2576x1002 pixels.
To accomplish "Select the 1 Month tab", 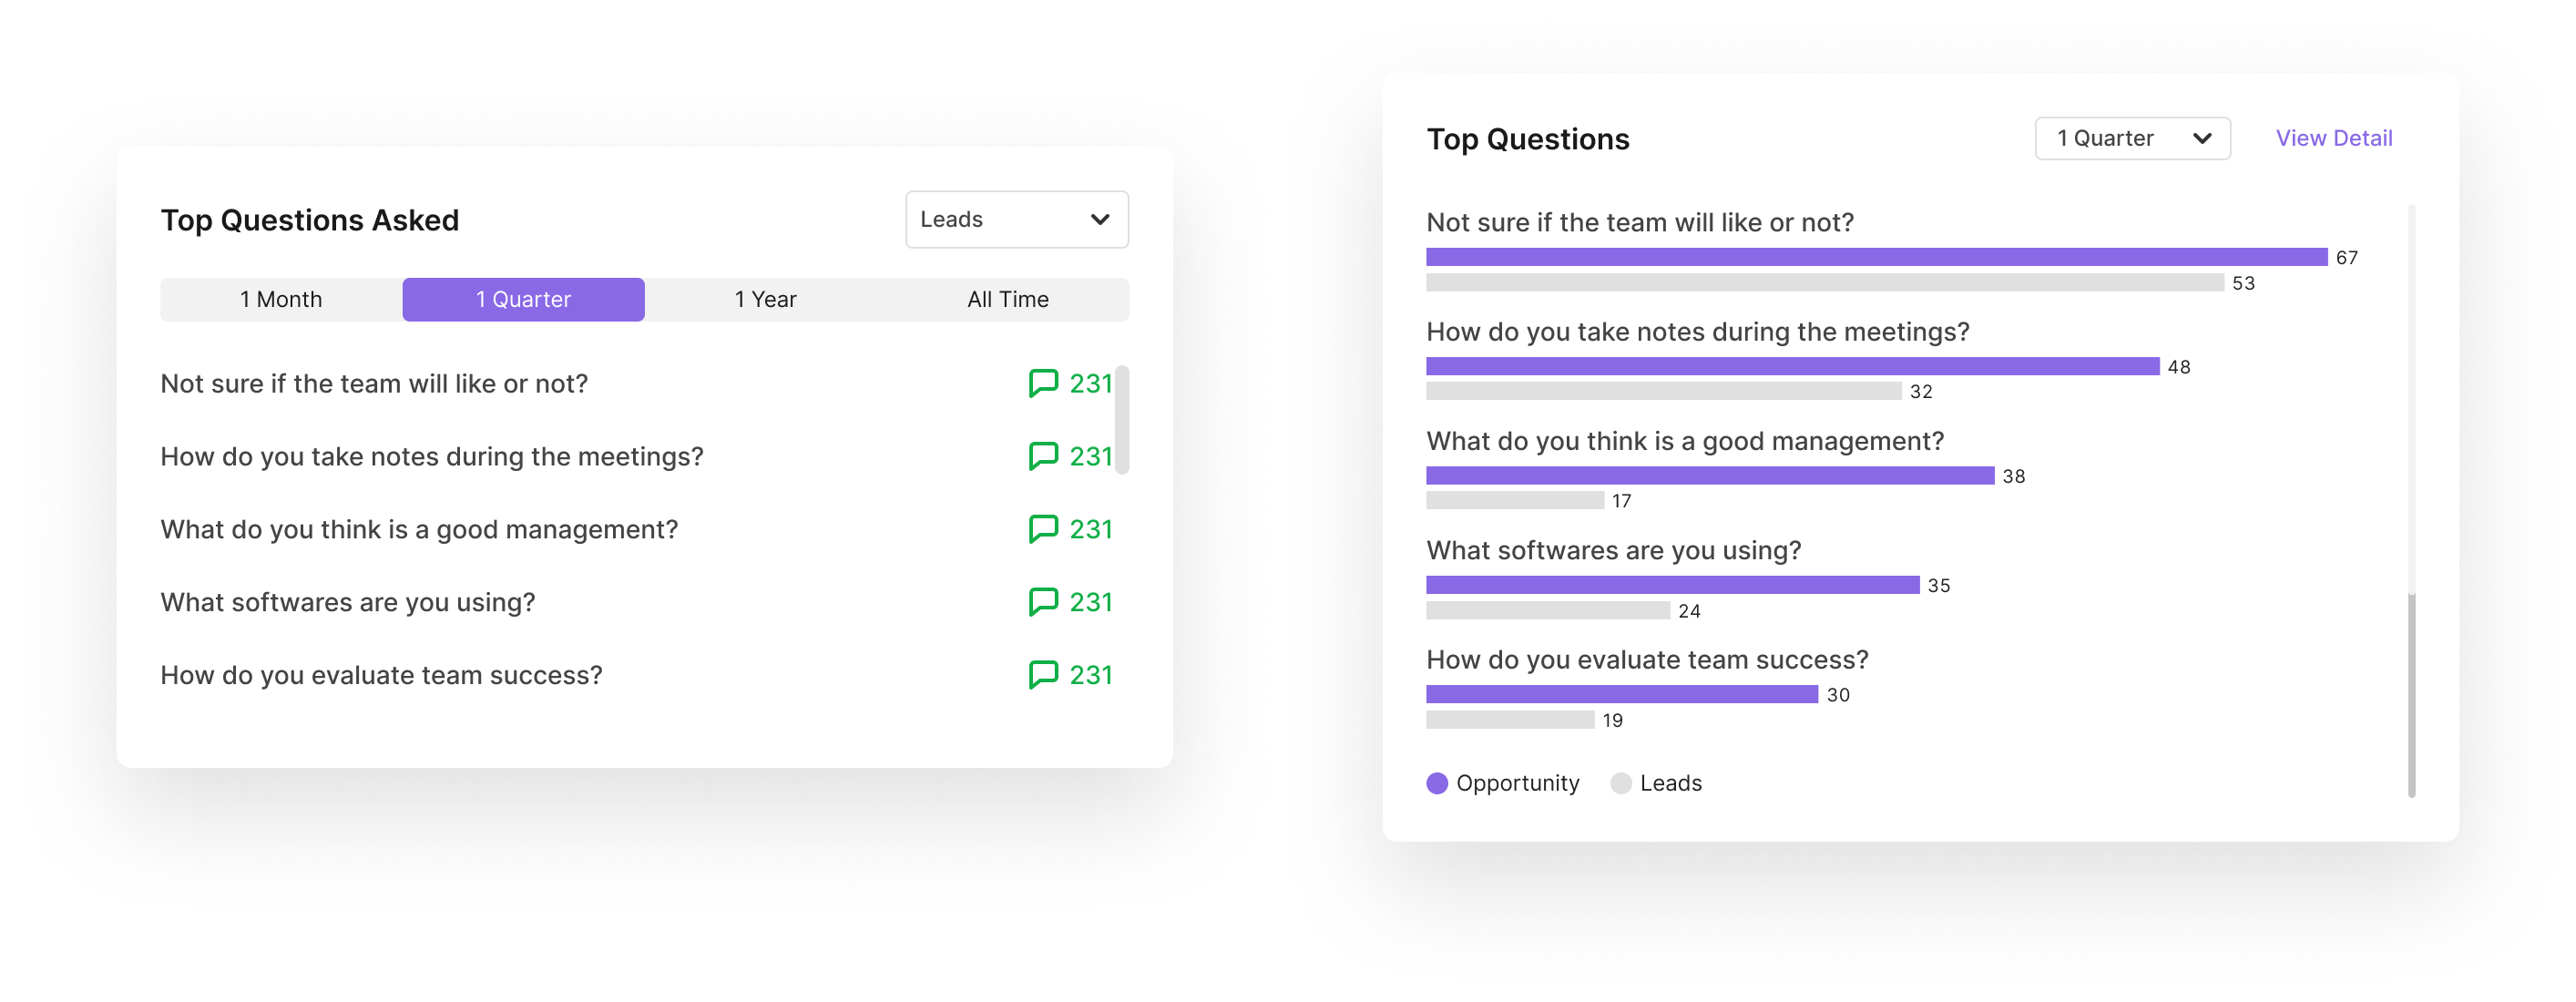I will pyautogui.click(x=281, y=299).
